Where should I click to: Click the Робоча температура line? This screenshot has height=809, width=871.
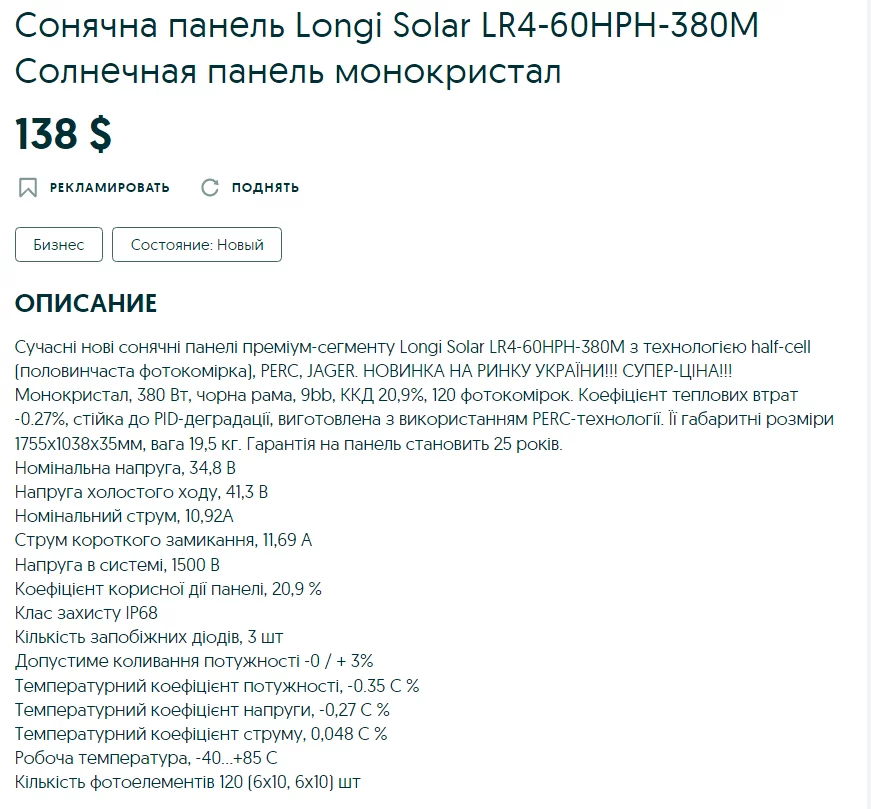146,758
